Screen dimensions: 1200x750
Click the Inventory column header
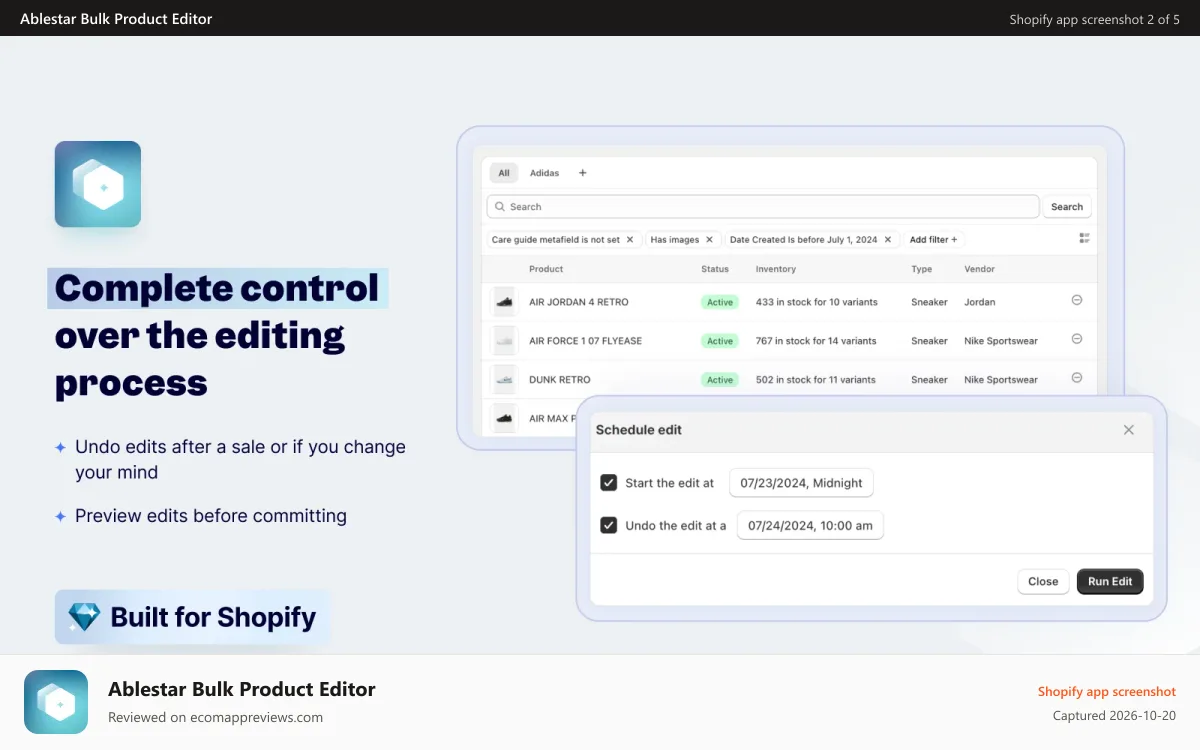tap(776, 269)
